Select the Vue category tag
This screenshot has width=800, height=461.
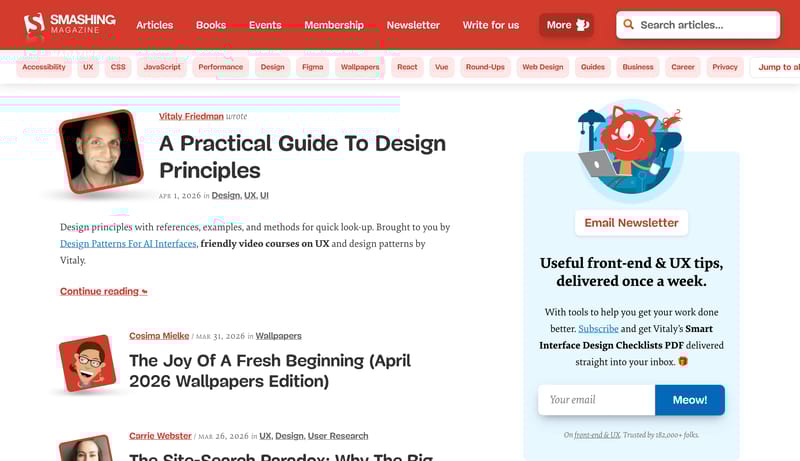(x=441, y=67)
